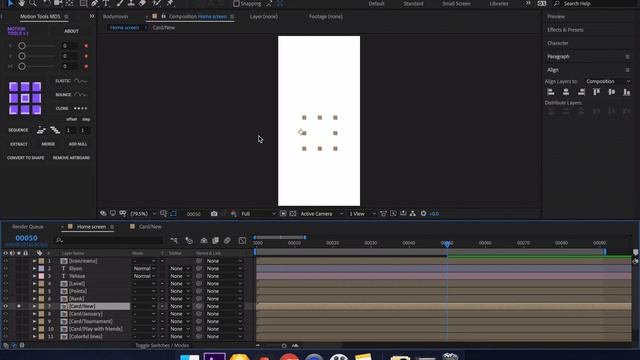Align layers to right edge

(581, 92)
